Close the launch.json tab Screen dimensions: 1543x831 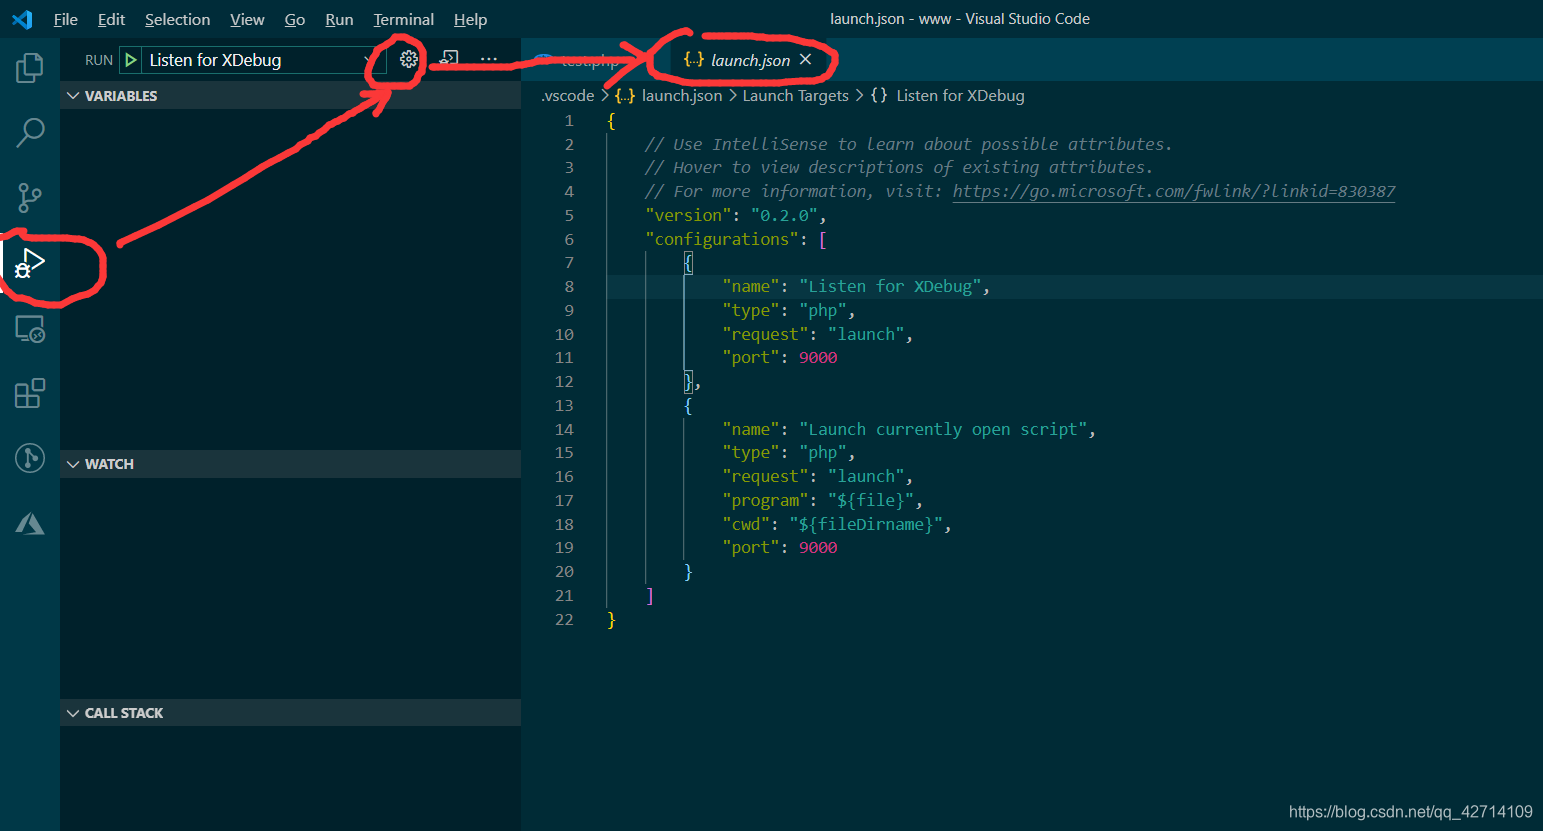coord(805,60)
